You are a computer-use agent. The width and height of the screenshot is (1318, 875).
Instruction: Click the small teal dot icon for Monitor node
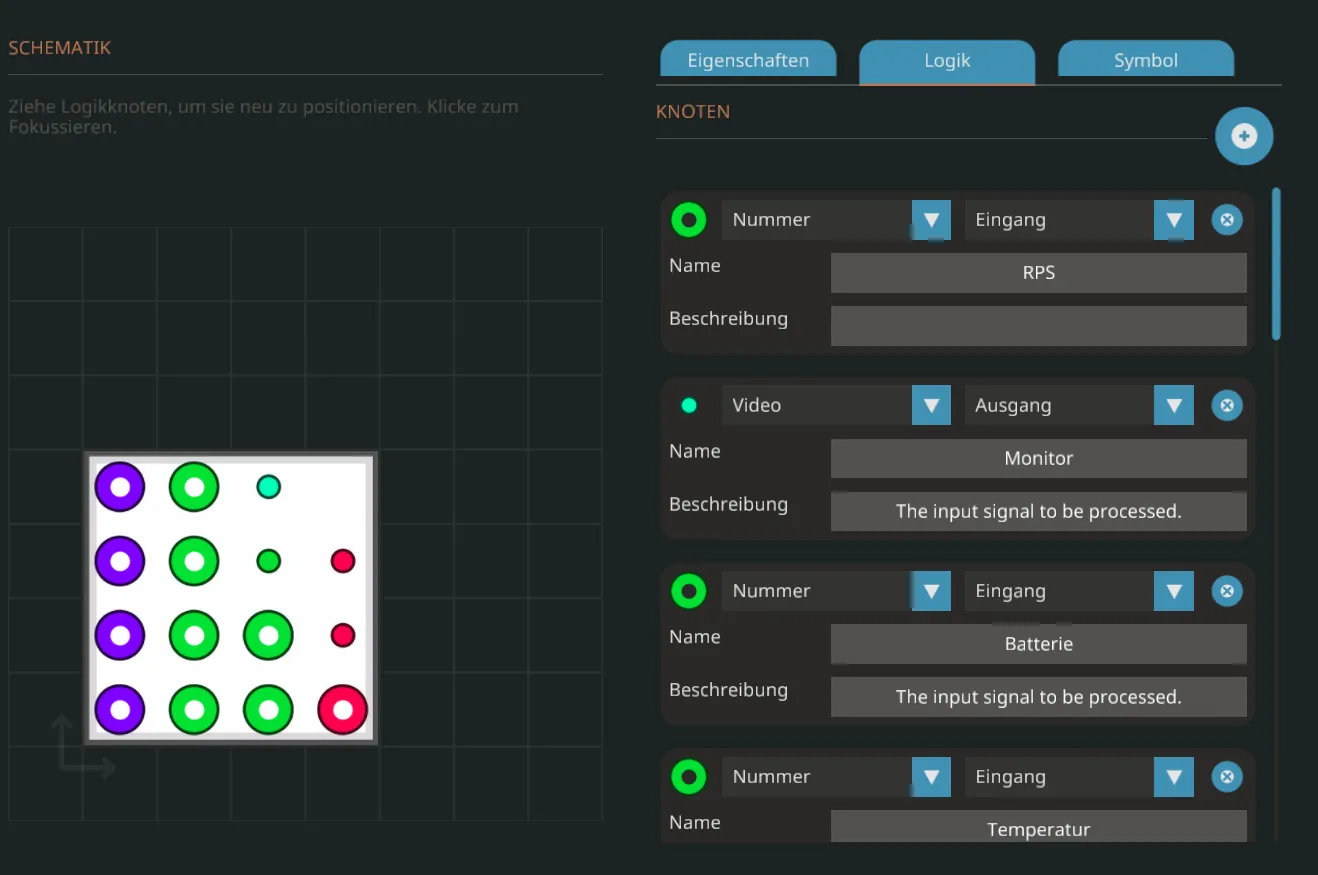click(x=688, y=405)
